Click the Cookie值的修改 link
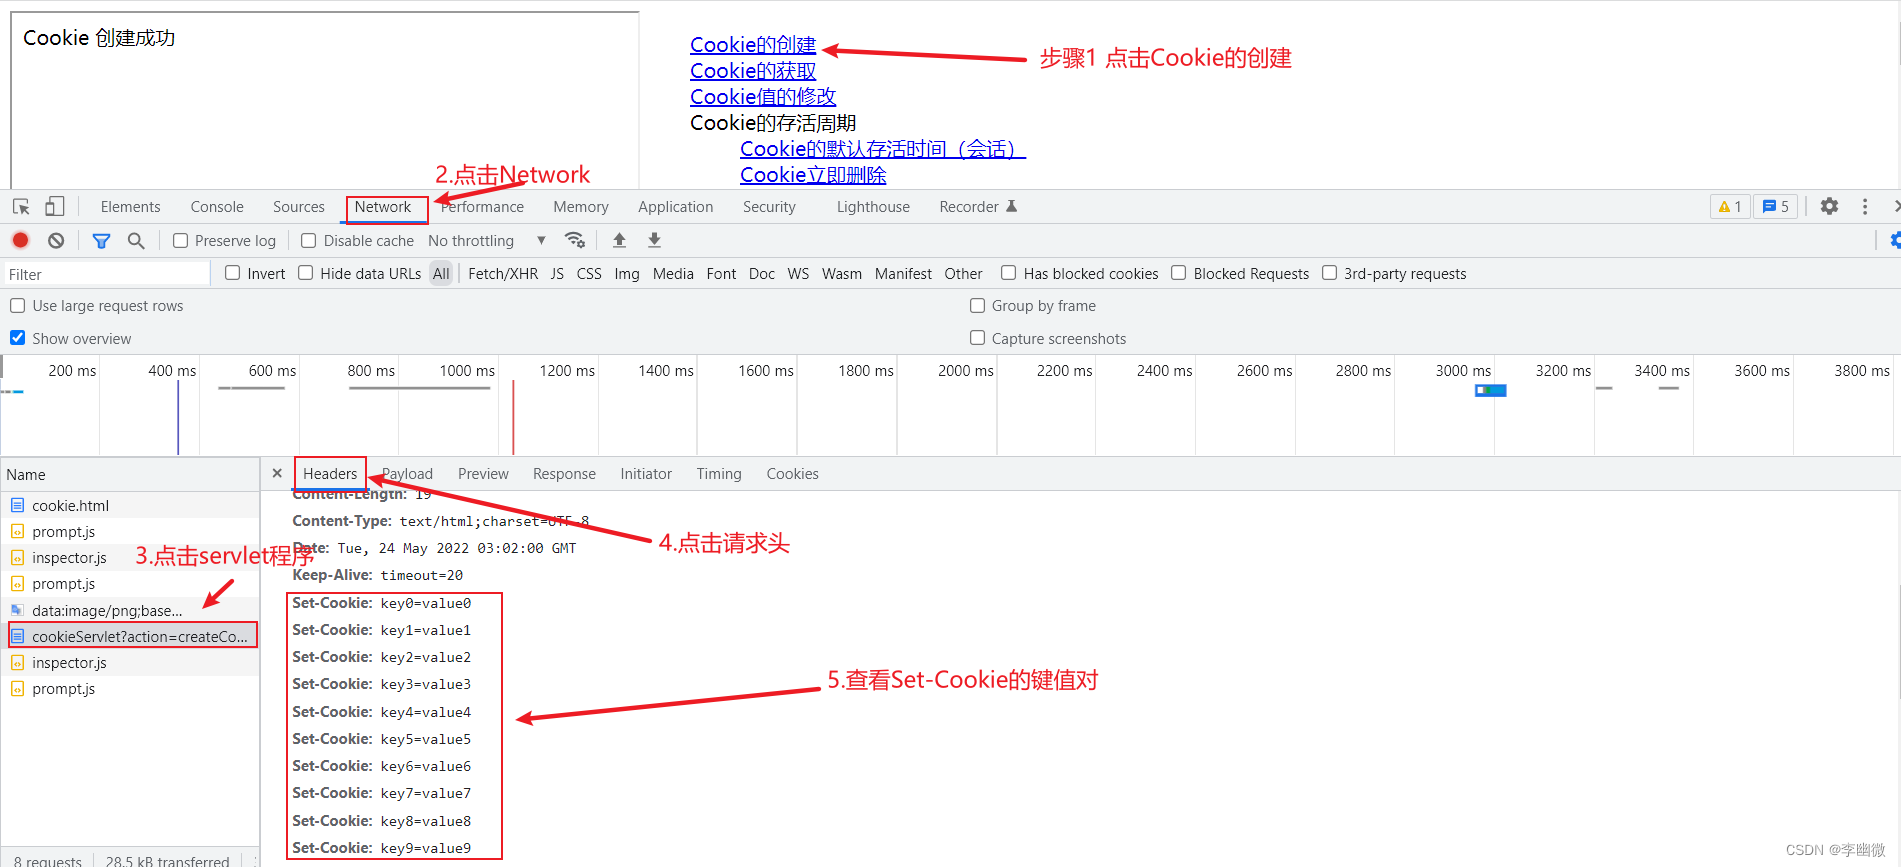The image size is (1901, 867). tap(763, 97)
